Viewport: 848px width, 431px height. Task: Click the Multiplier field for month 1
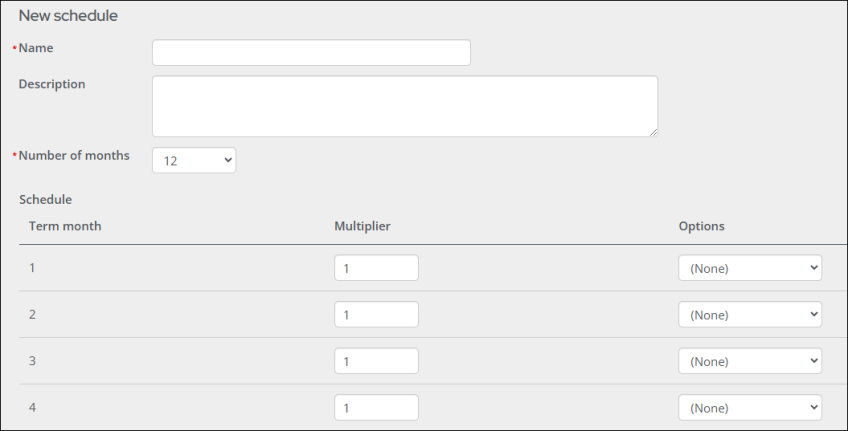[376, 268]
